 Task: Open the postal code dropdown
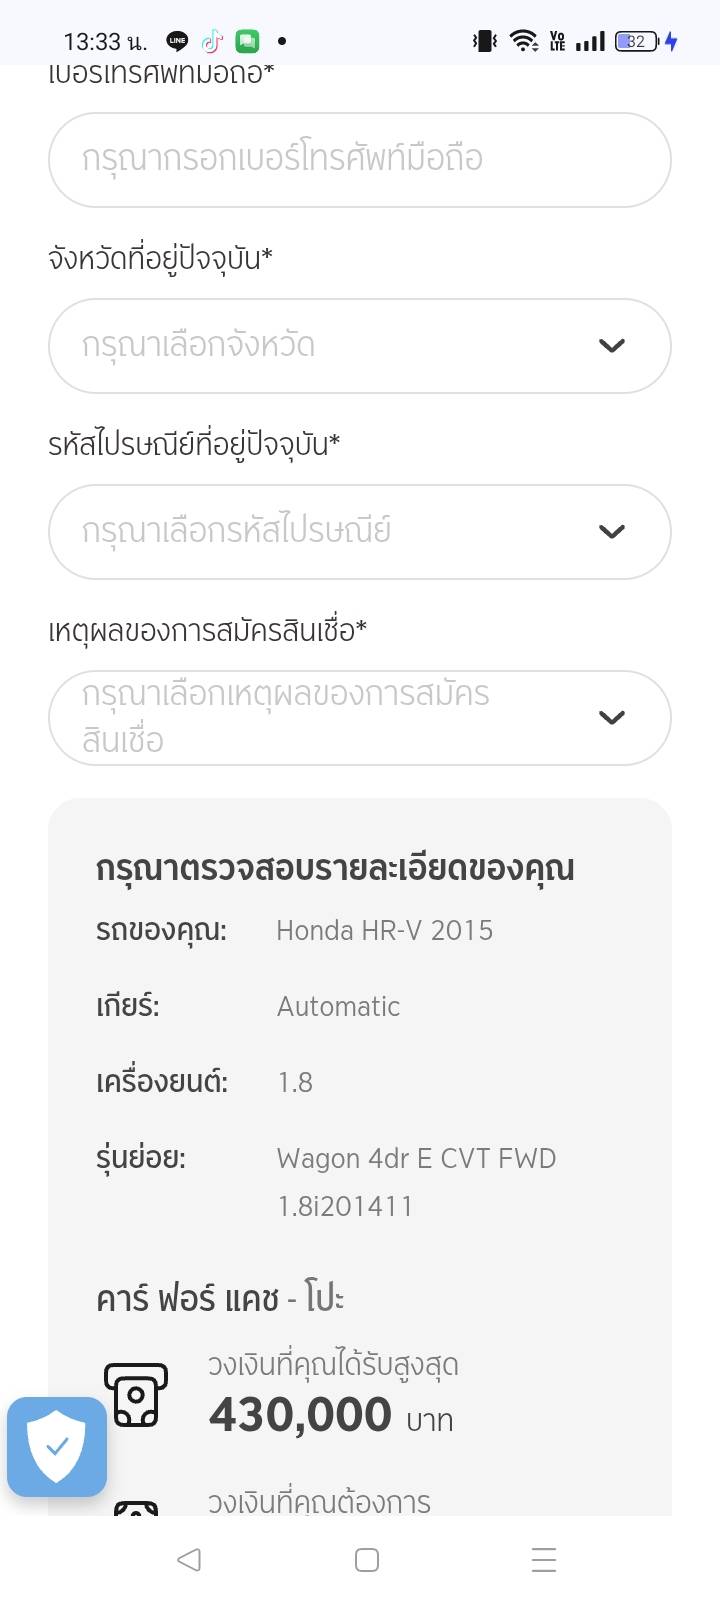(330, 532)
